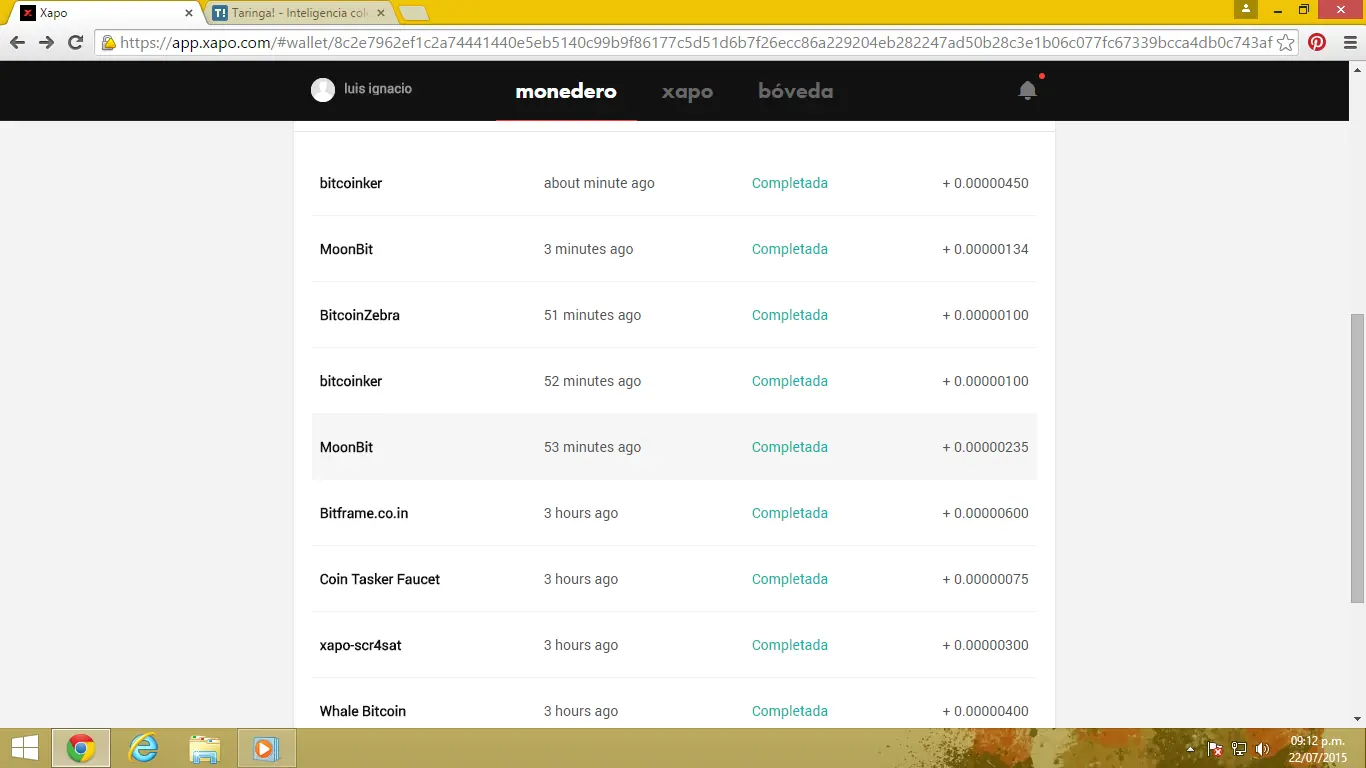The width and height of the screenshot is (1366, 768).
Task: Click the + 0.00000450 amount
Action: (x=985, y=183)
